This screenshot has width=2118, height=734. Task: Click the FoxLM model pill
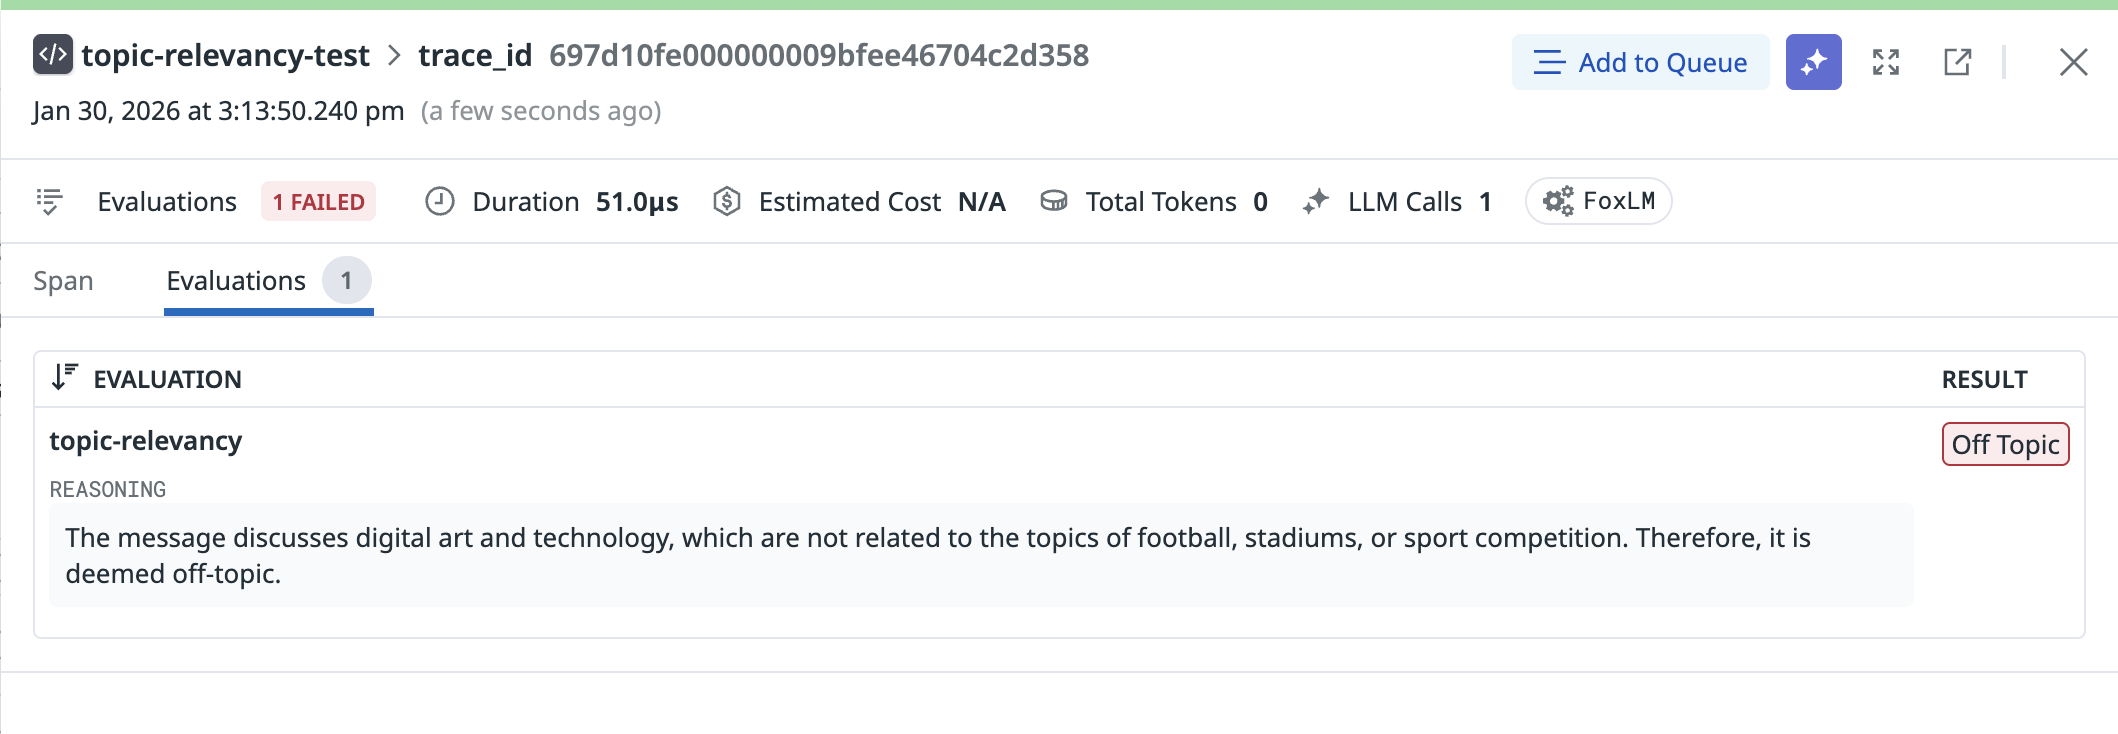[1598, 201]
